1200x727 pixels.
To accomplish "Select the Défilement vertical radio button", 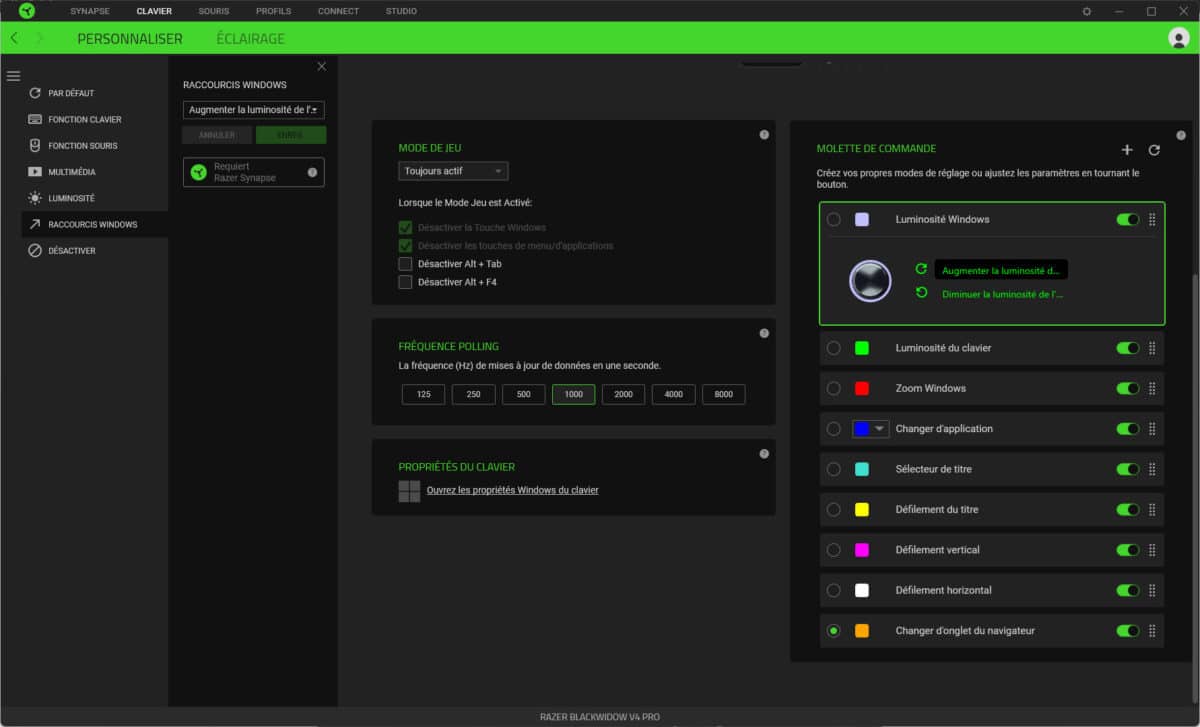I will tap(834, 550).
